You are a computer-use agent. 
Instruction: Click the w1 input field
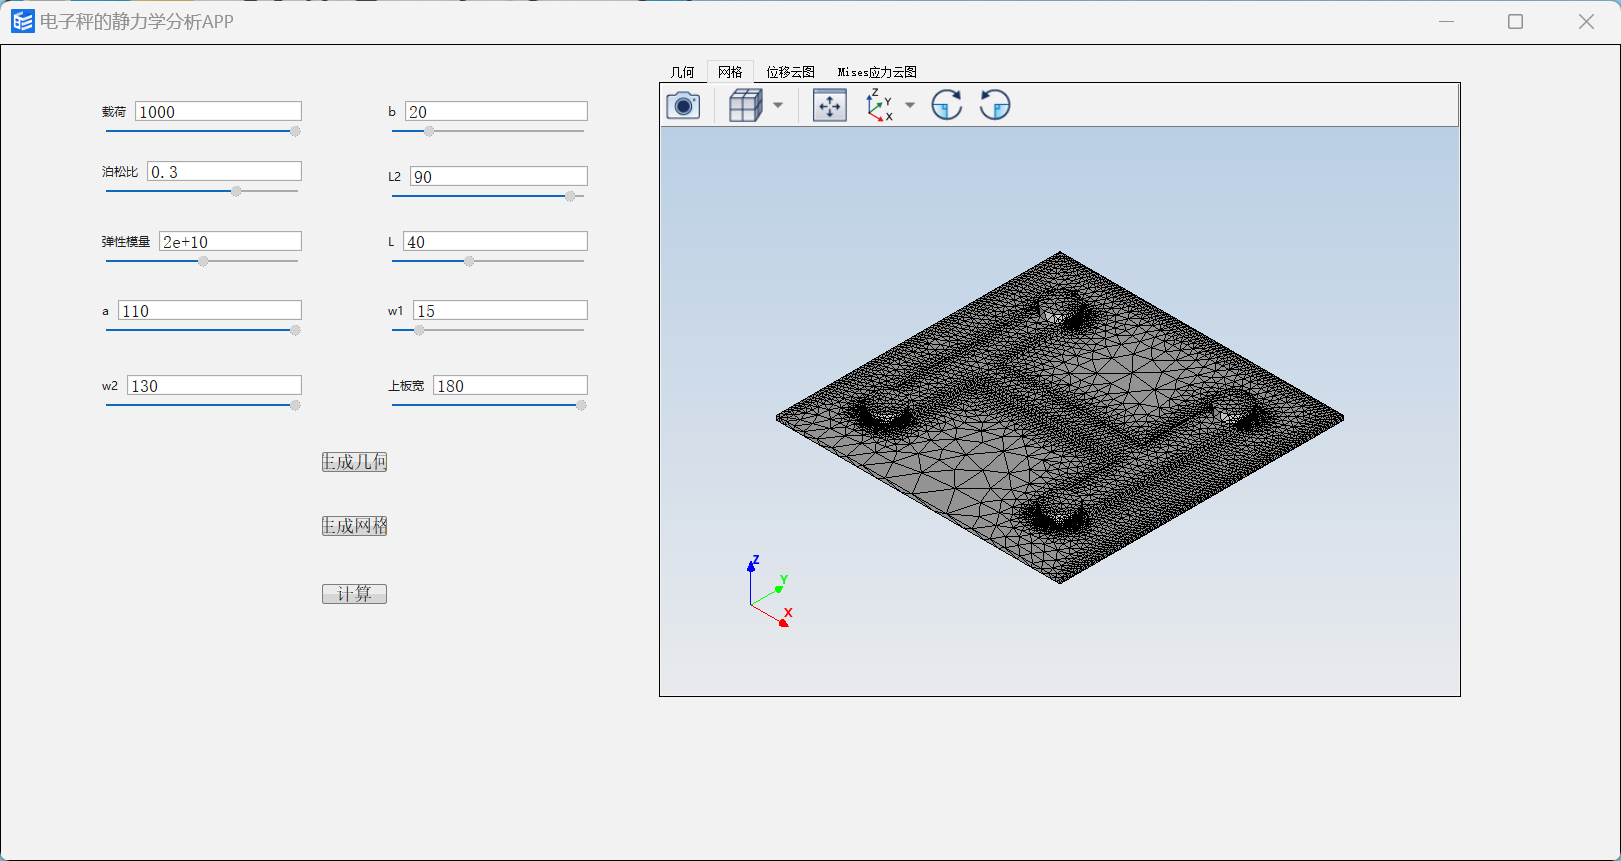point(500,310)
